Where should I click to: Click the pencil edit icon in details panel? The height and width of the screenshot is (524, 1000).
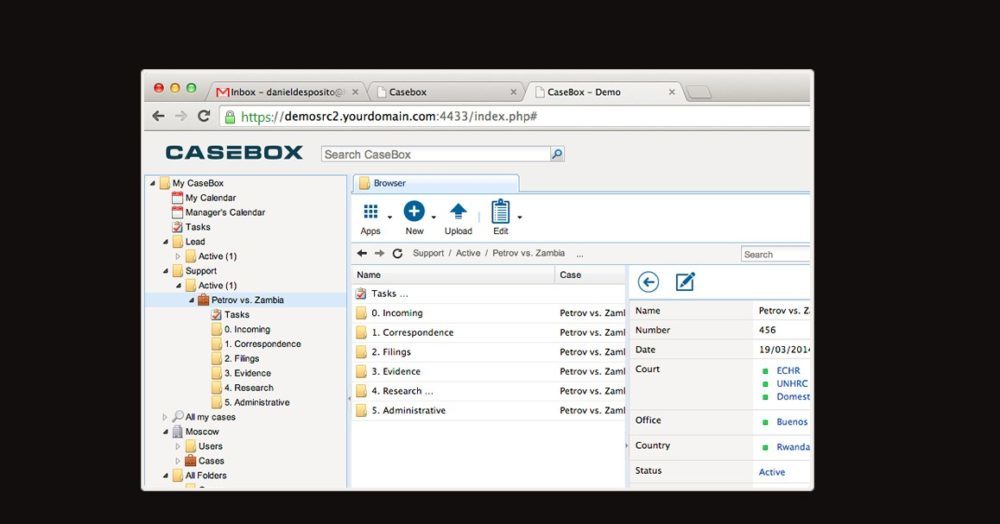685,282
